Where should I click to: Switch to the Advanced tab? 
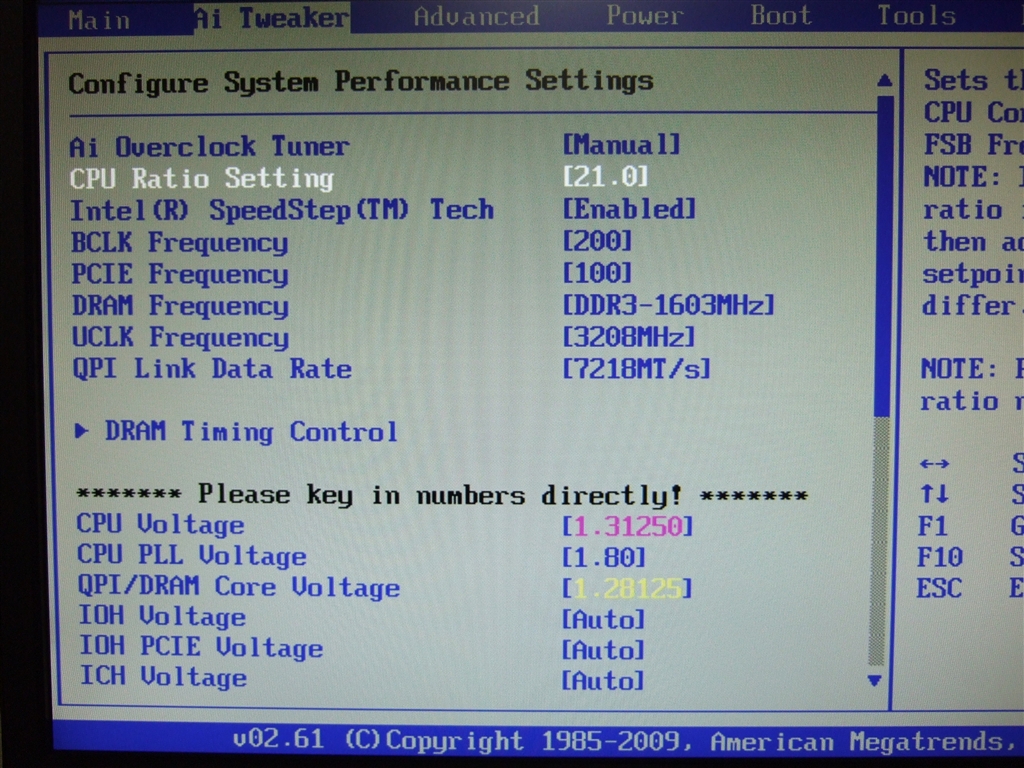[x=476, y=16]
